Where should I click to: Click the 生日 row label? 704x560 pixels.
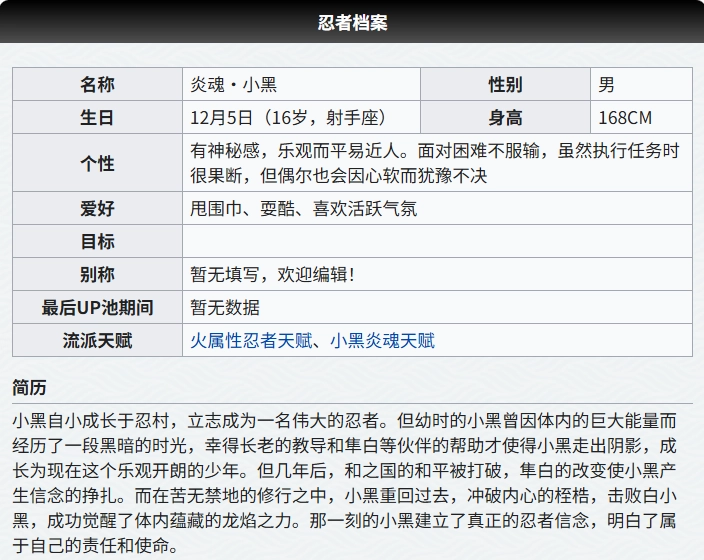pyautogui.click(x=97, y=118)
